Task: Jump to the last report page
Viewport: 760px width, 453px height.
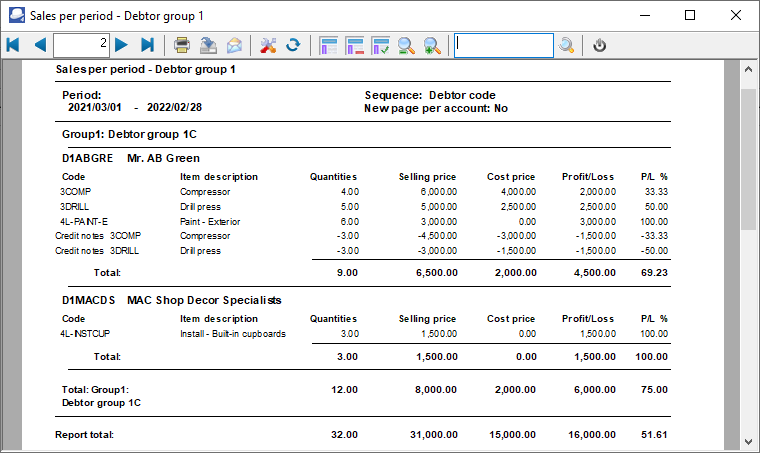Action: (x=147, y=45)
